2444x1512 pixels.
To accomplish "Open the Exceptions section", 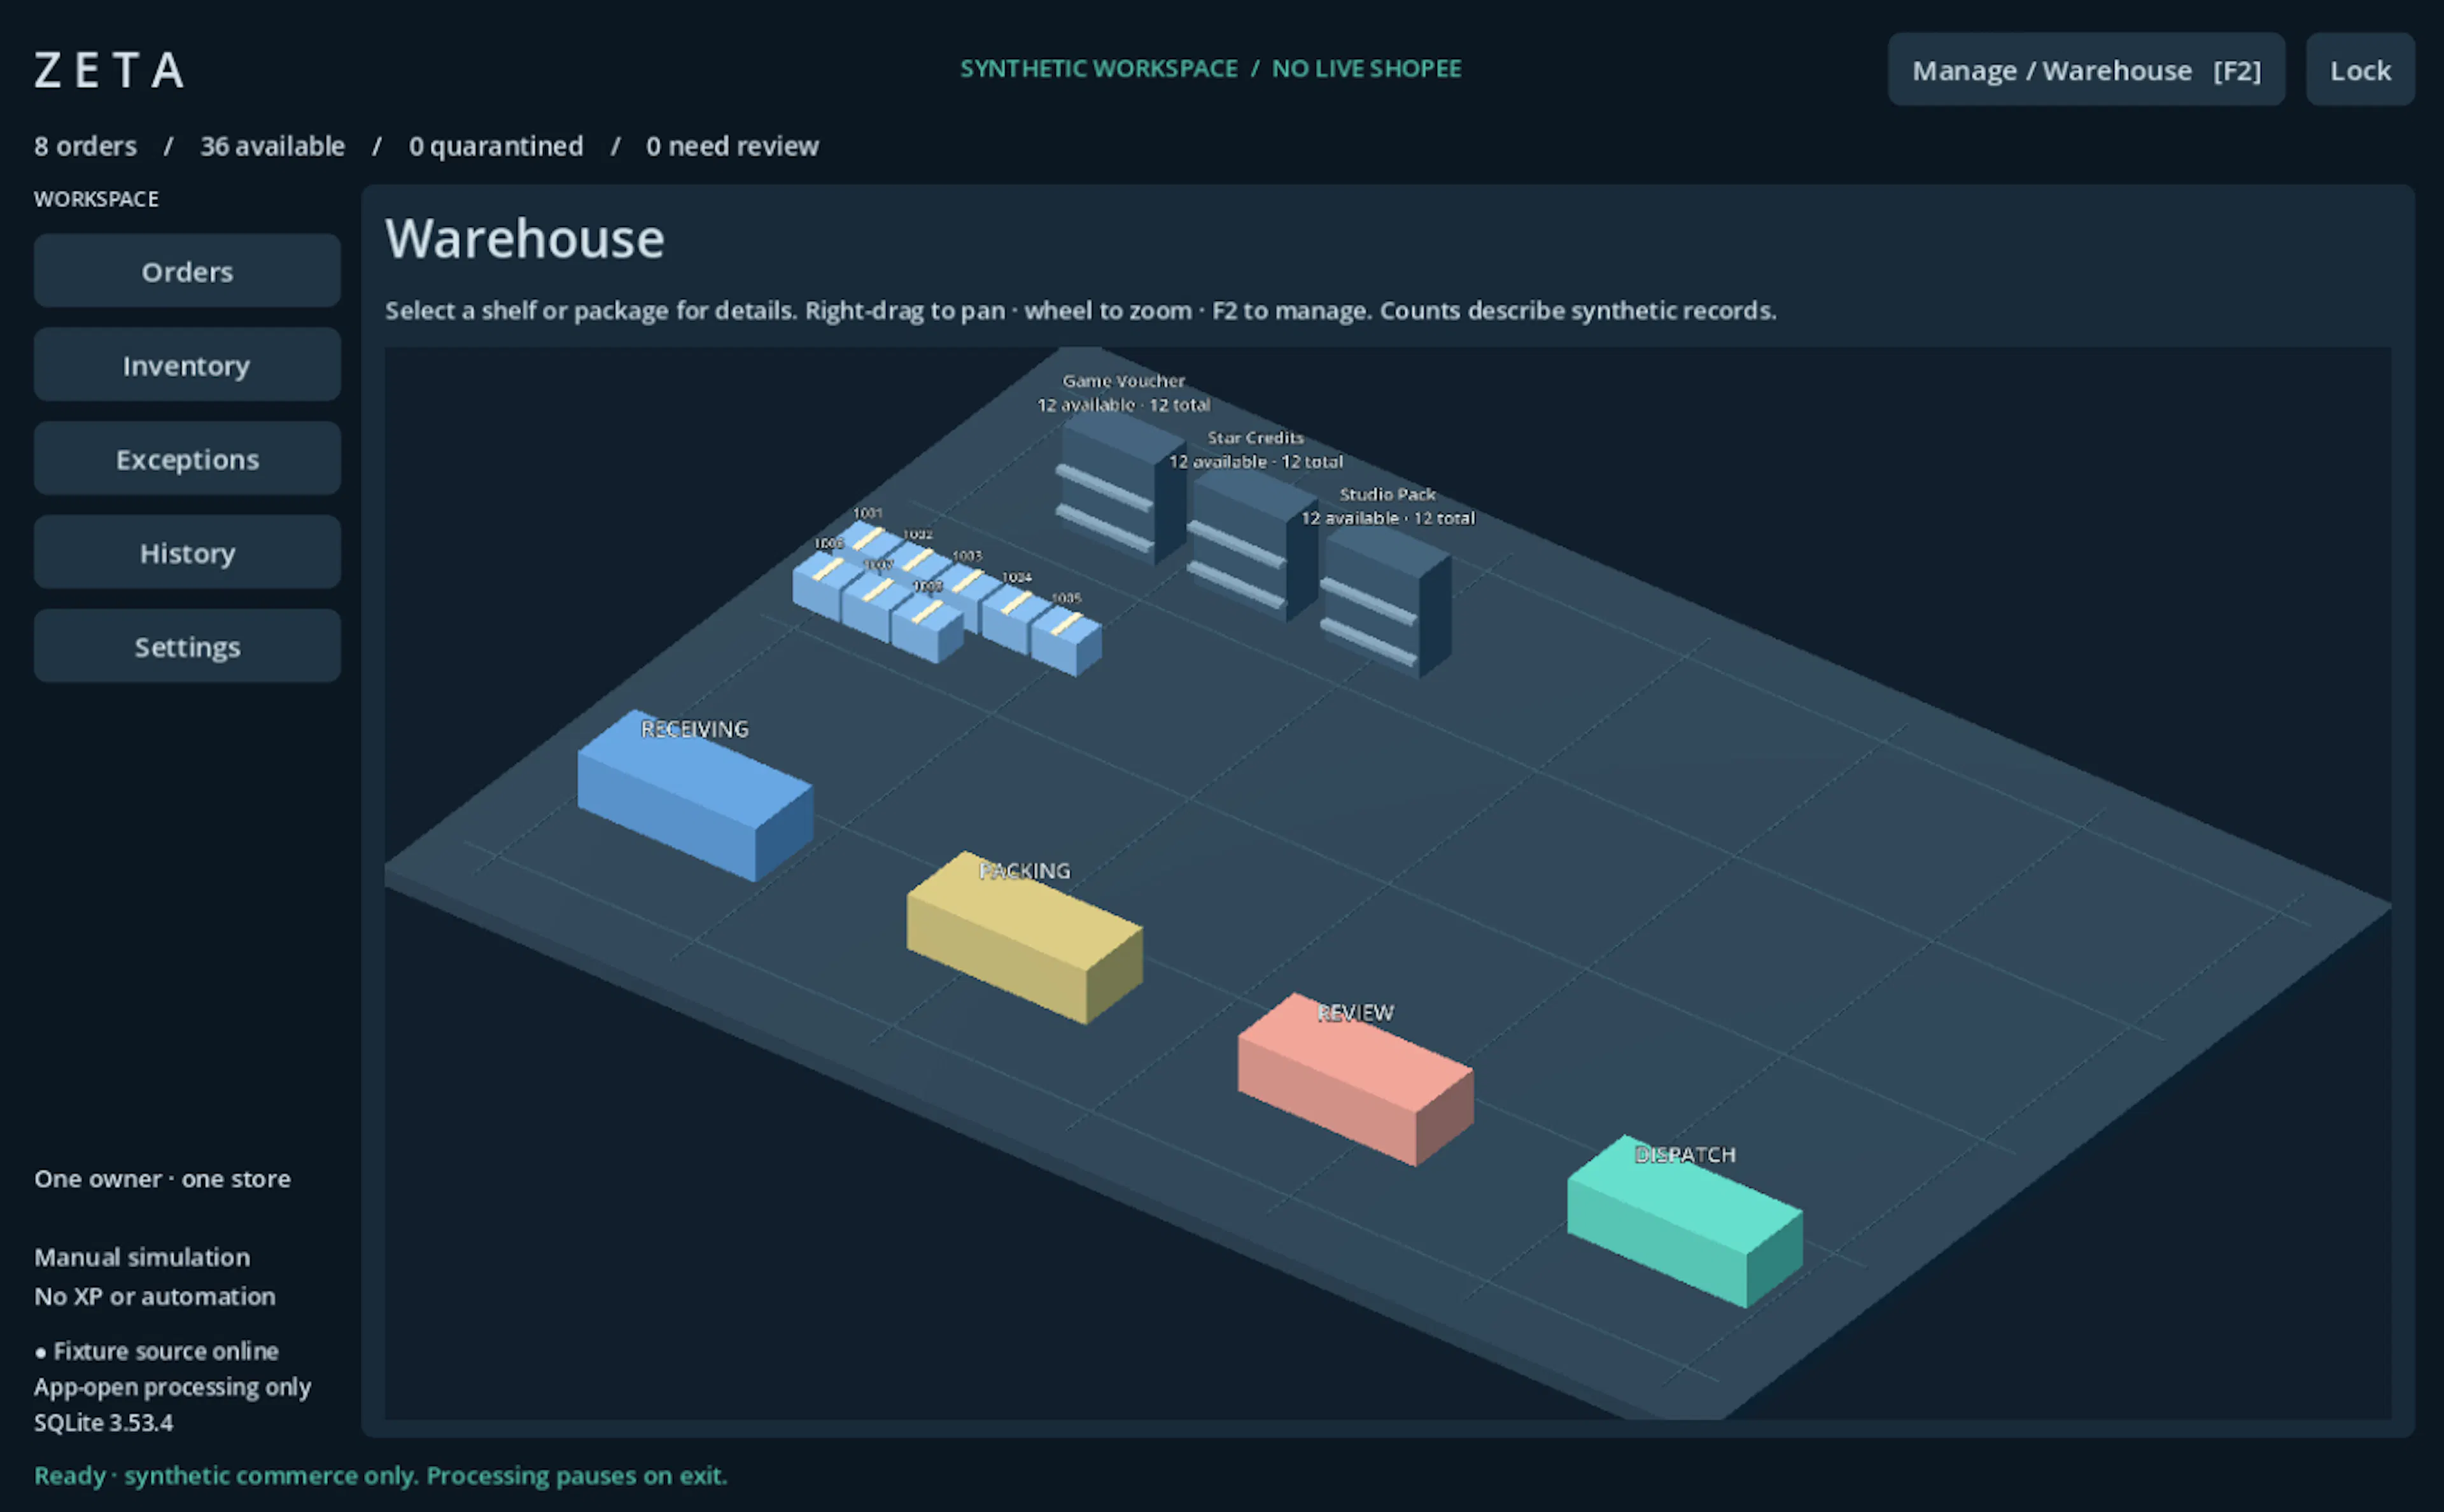I will [x=187, y=459].
